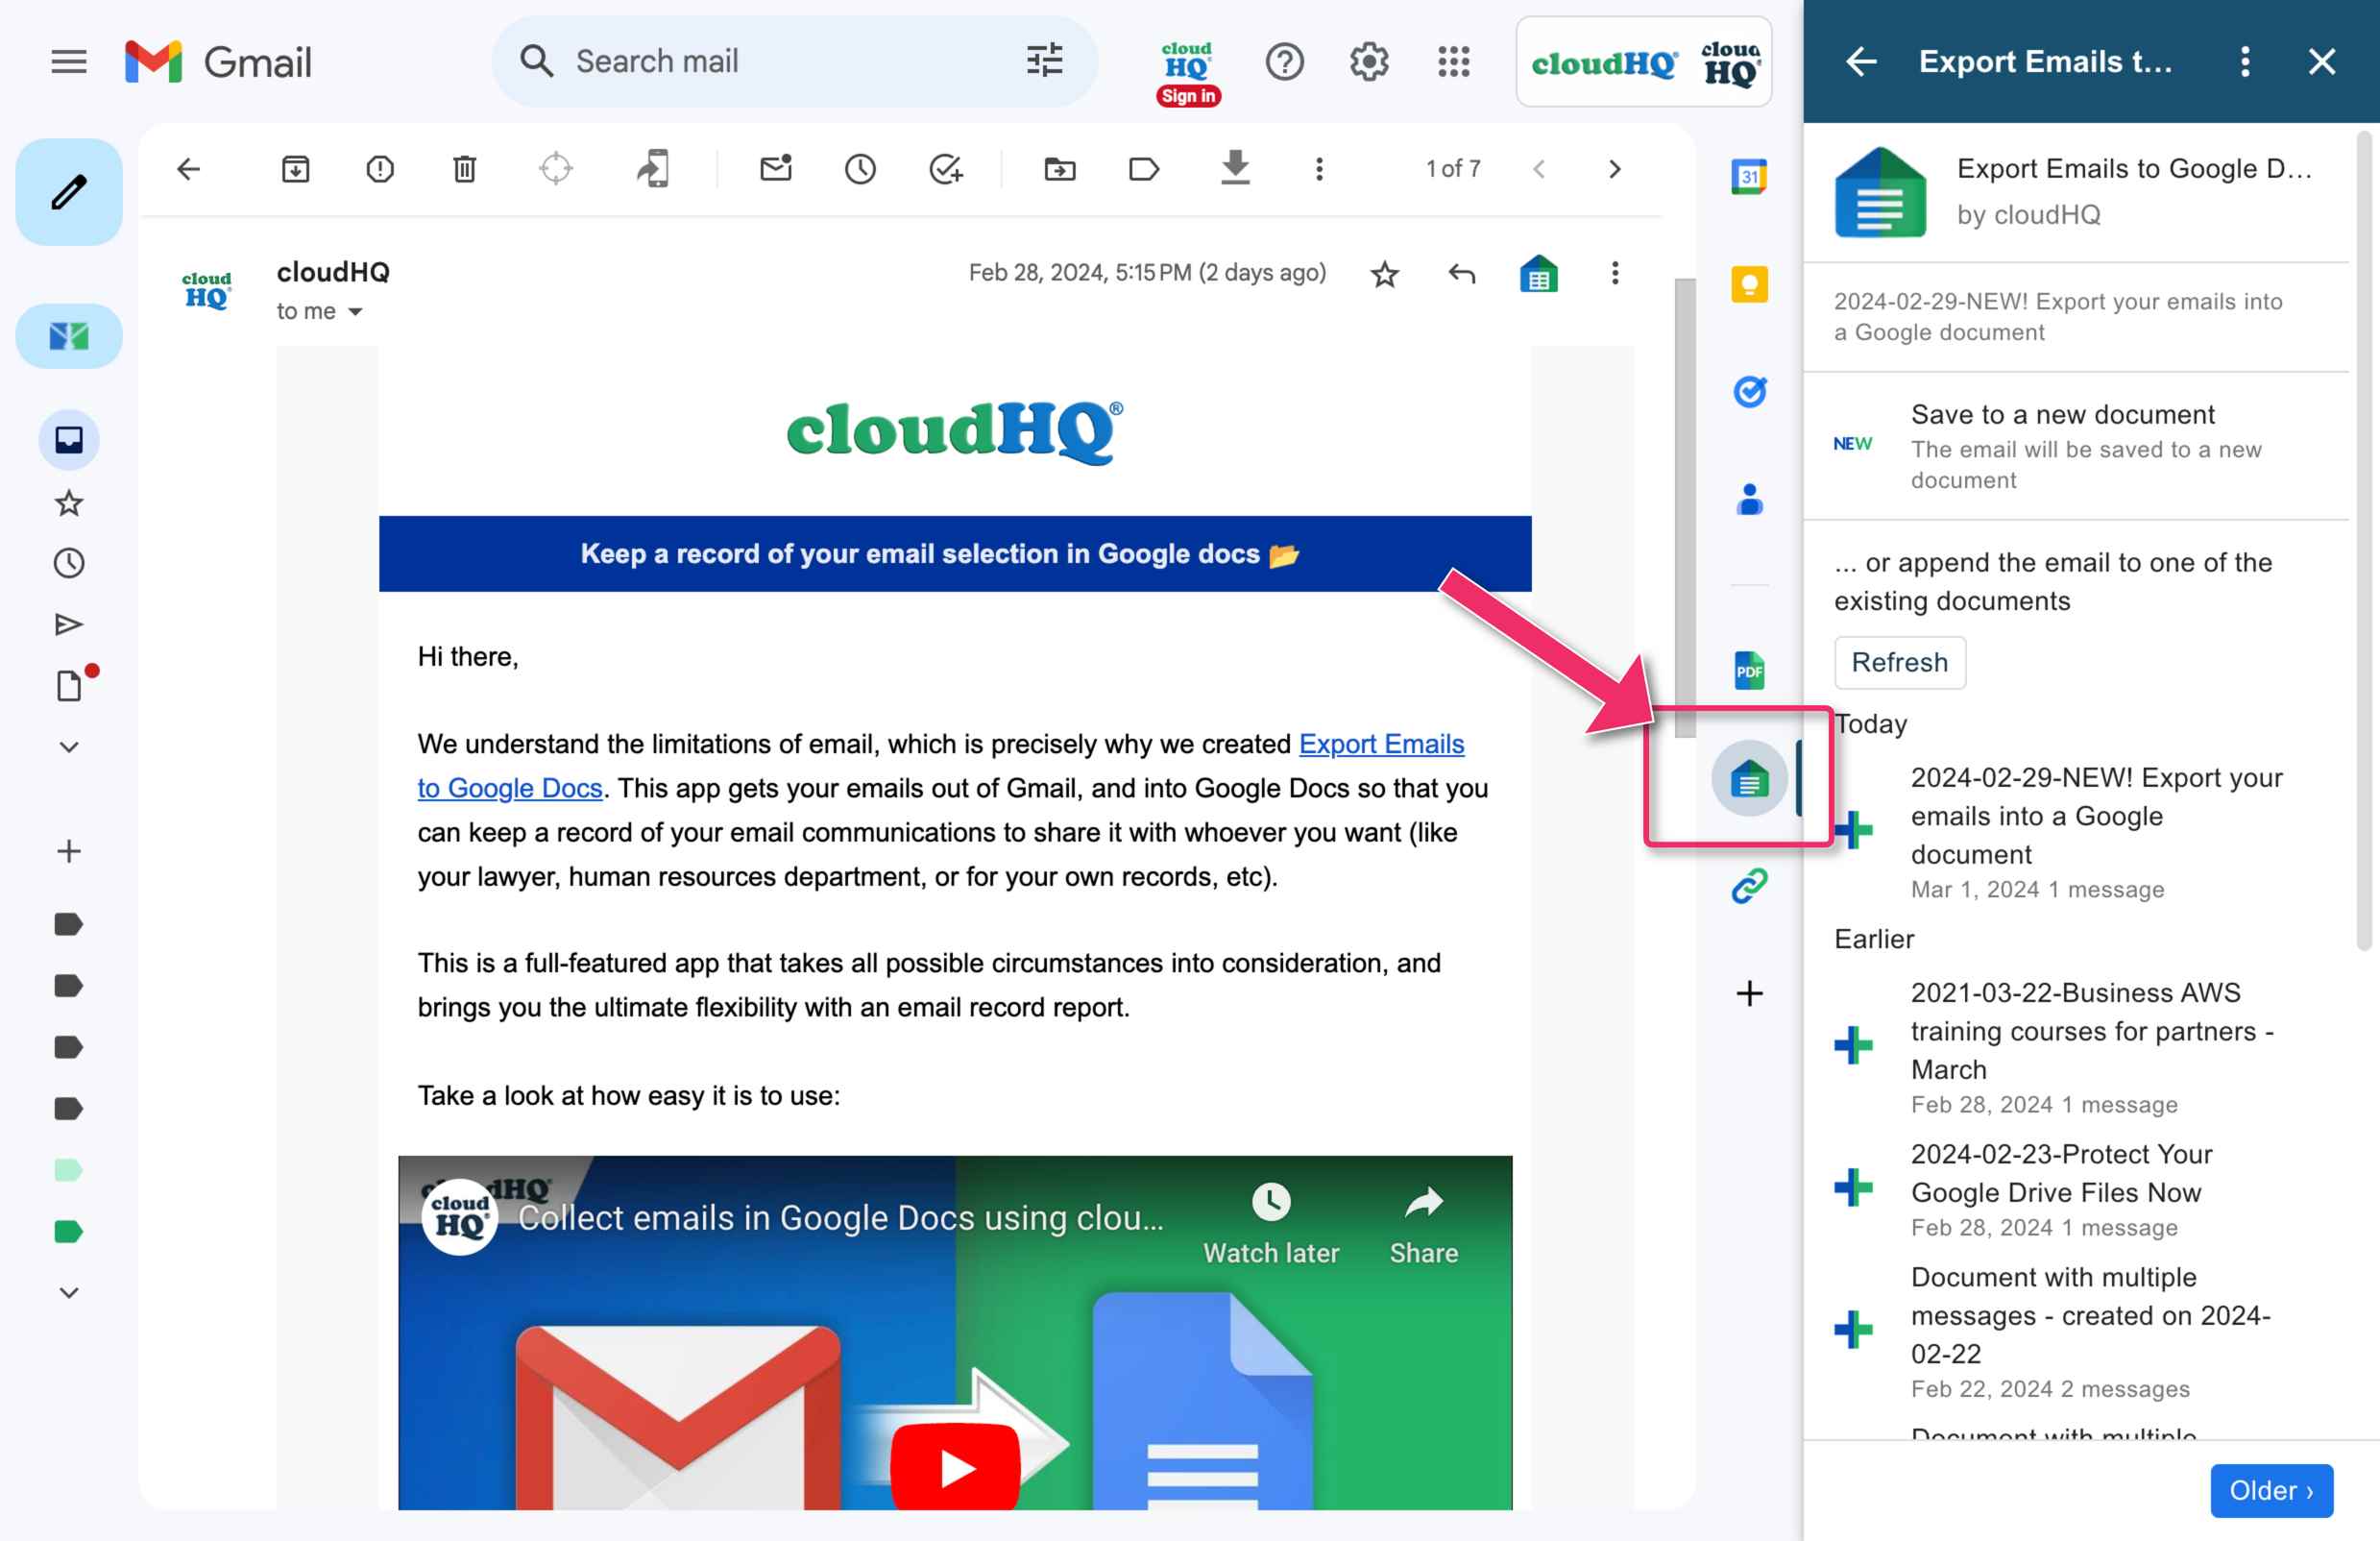The height and width of the screenshot is (1541, 2380).
Task: Show recipient details dropdown next to 'to me'
Action: pyautogui.click(x=355, y=312)
